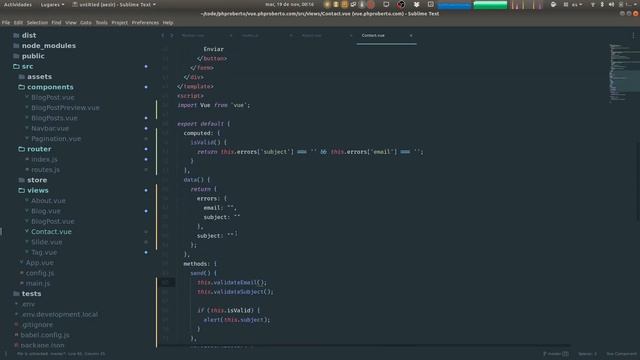Screen dimensions: 640x360
Task: Click the previous tab arrow in tab bar
Action: tap(162, 36)
